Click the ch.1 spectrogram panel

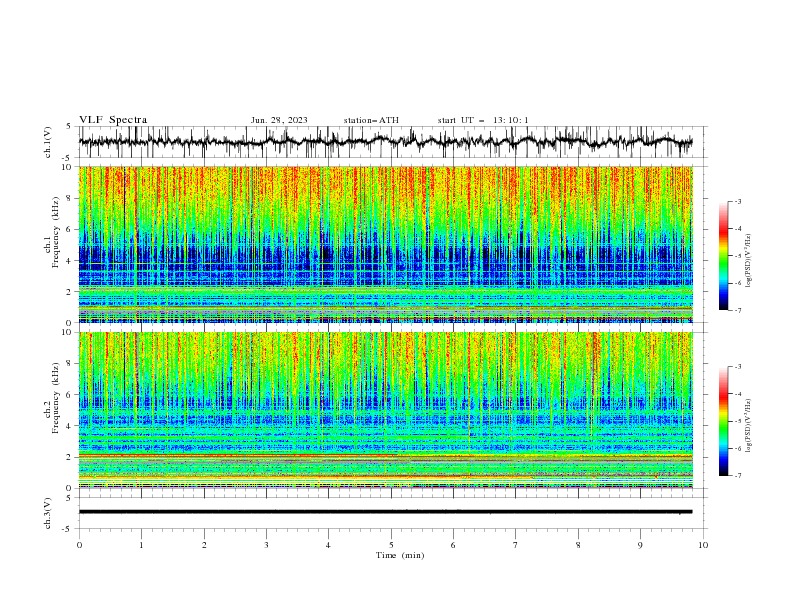coord(385,244)
